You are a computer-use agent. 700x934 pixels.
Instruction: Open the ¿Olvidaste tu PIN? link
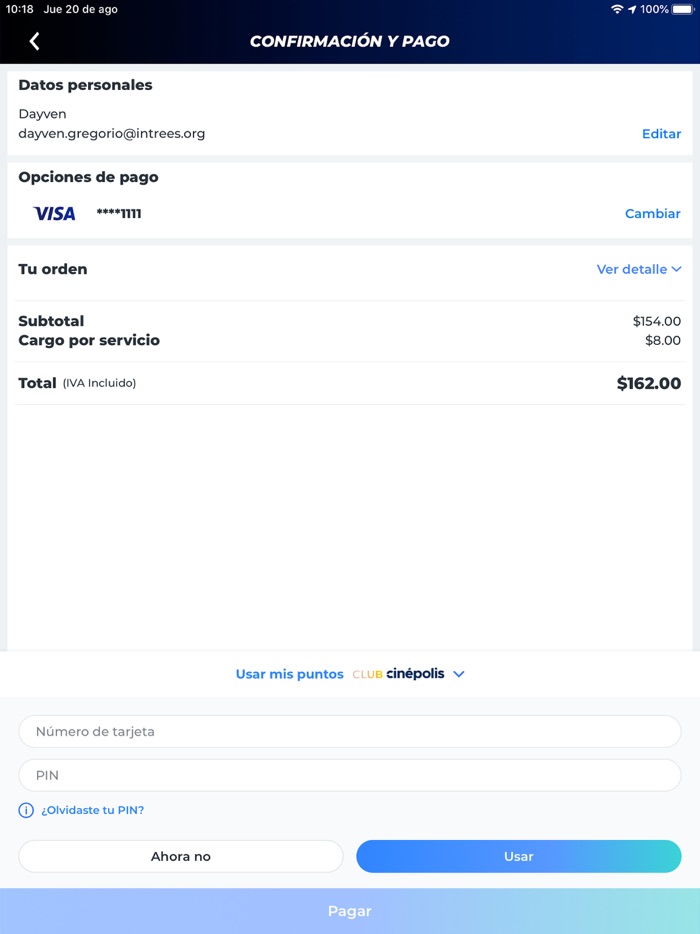coord(92,810)
